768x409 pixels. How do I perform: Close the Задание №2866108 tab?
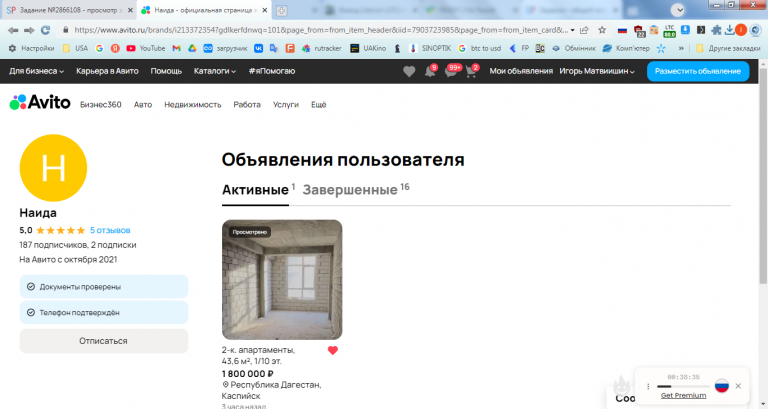point(130,10)
